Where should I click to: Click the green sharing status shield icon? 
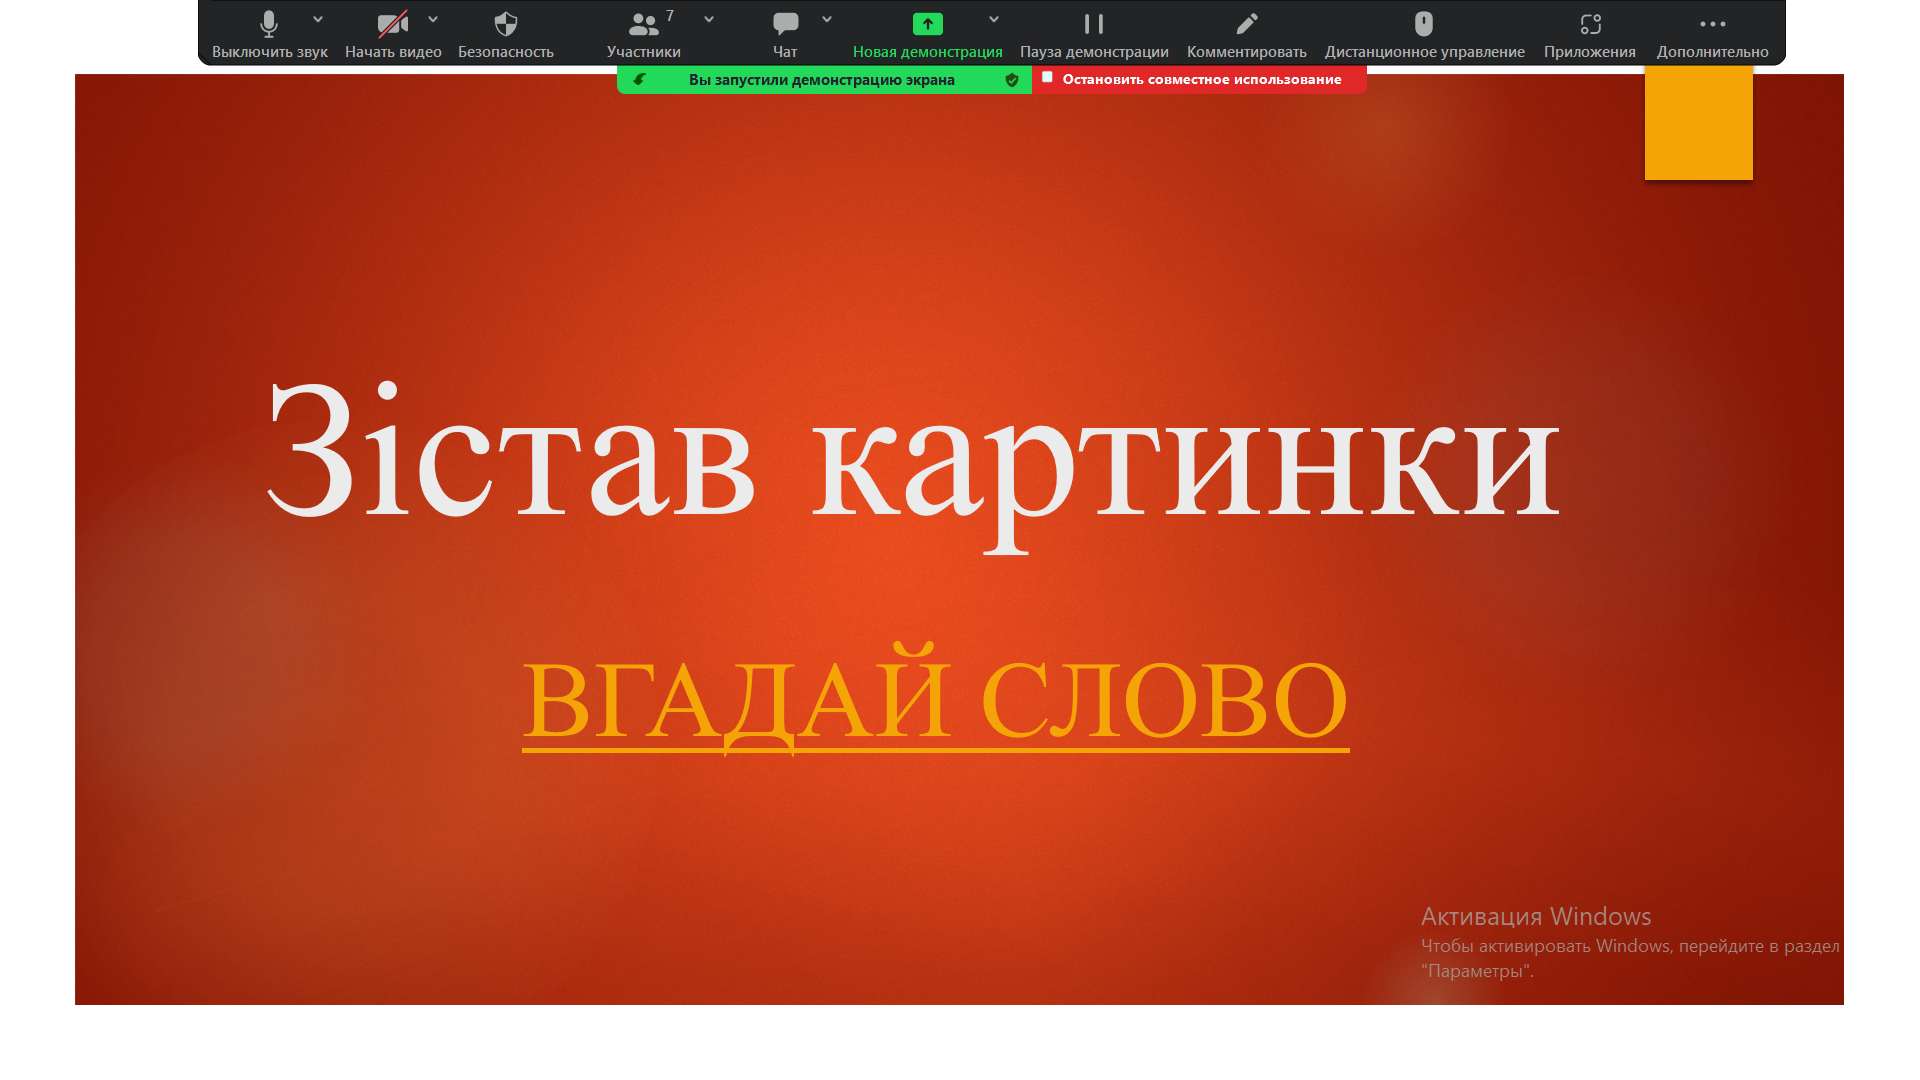(1012, 80)
